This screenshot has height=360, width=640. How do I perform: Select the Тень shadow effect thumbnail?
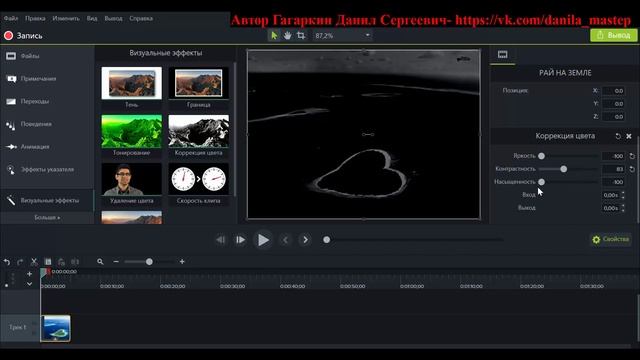(x=131, y=83)
